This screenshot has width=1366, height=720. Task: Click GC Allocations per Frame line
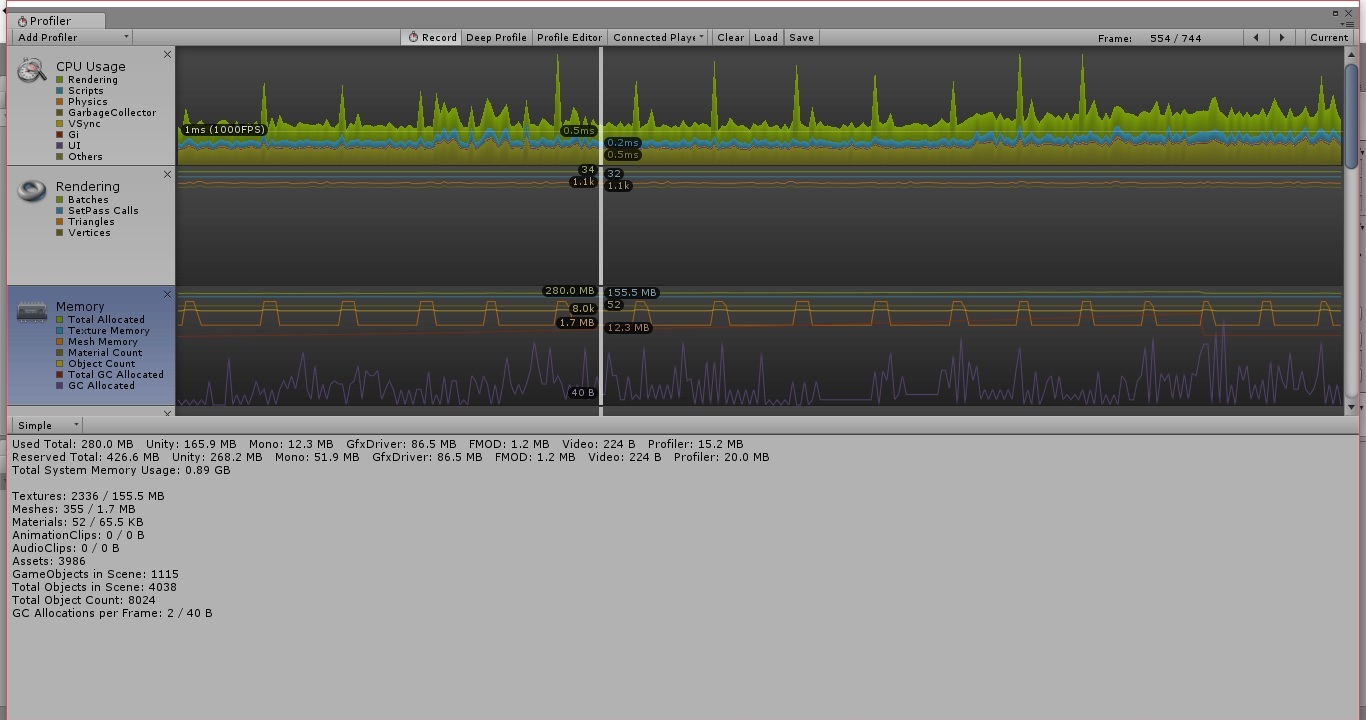click(112, 613)
